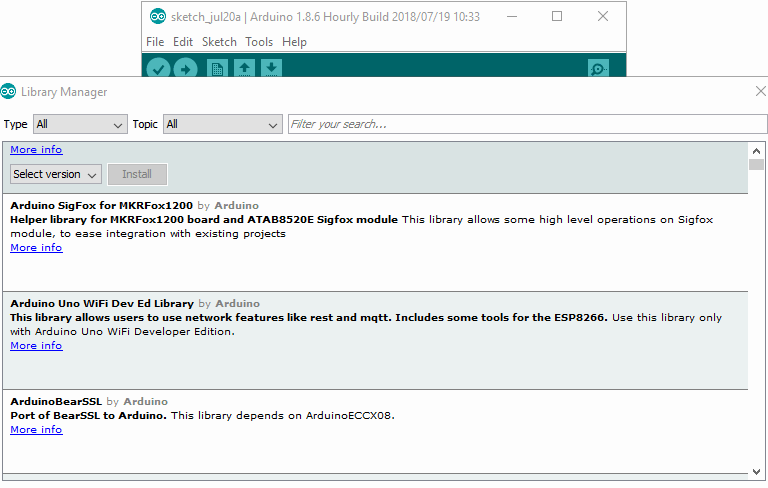Viewport: 768px width, 488px height.
Task: Open the Edit menu
Action: tap(183, 42)
